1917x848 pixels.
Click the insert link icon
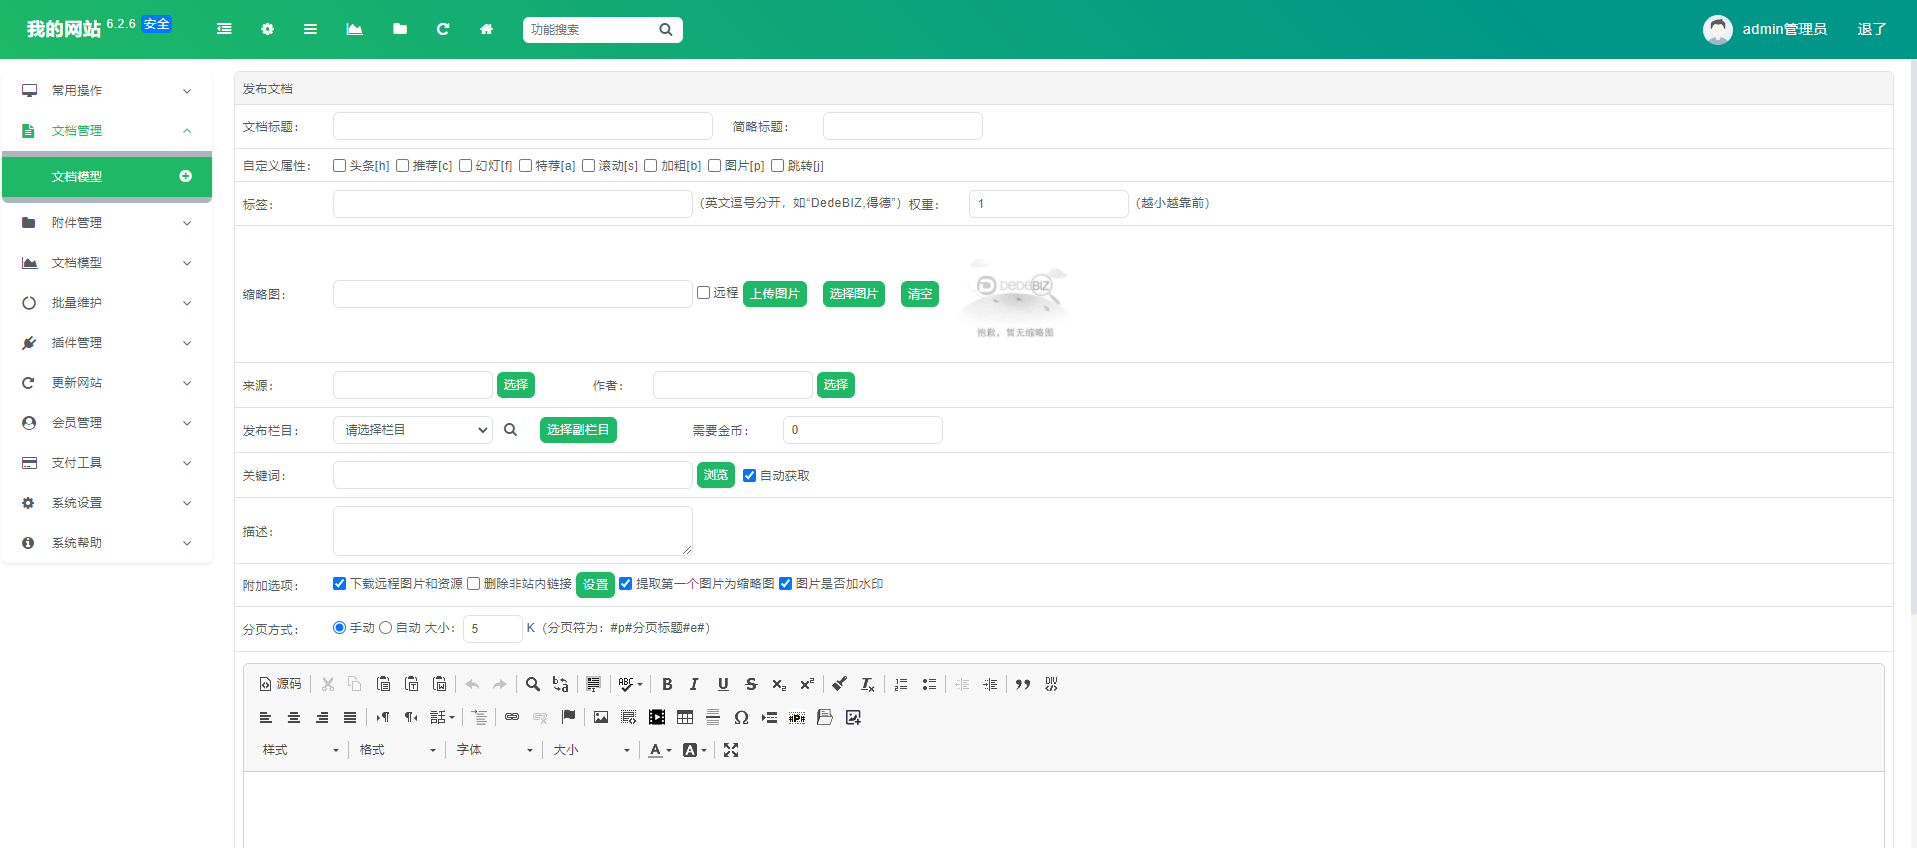(512, 718)
